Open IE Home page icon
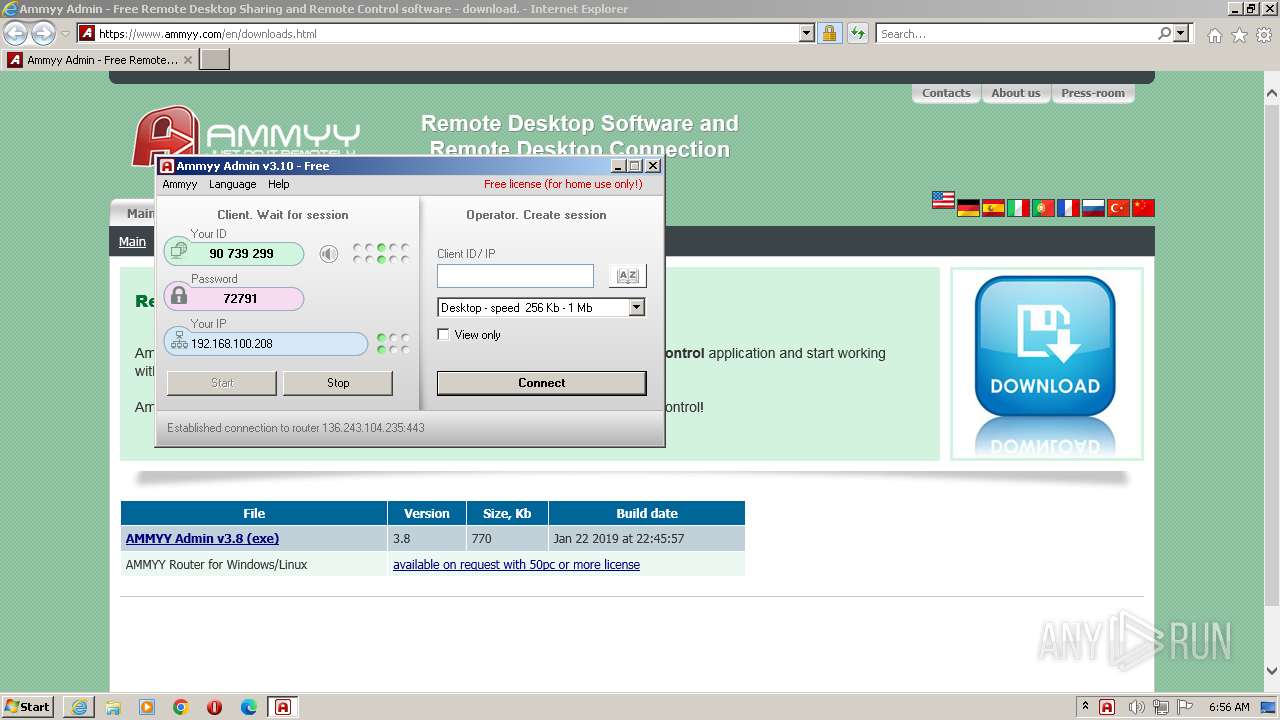The height and width of the screenshot is (720, 1280). (1214, 35)
